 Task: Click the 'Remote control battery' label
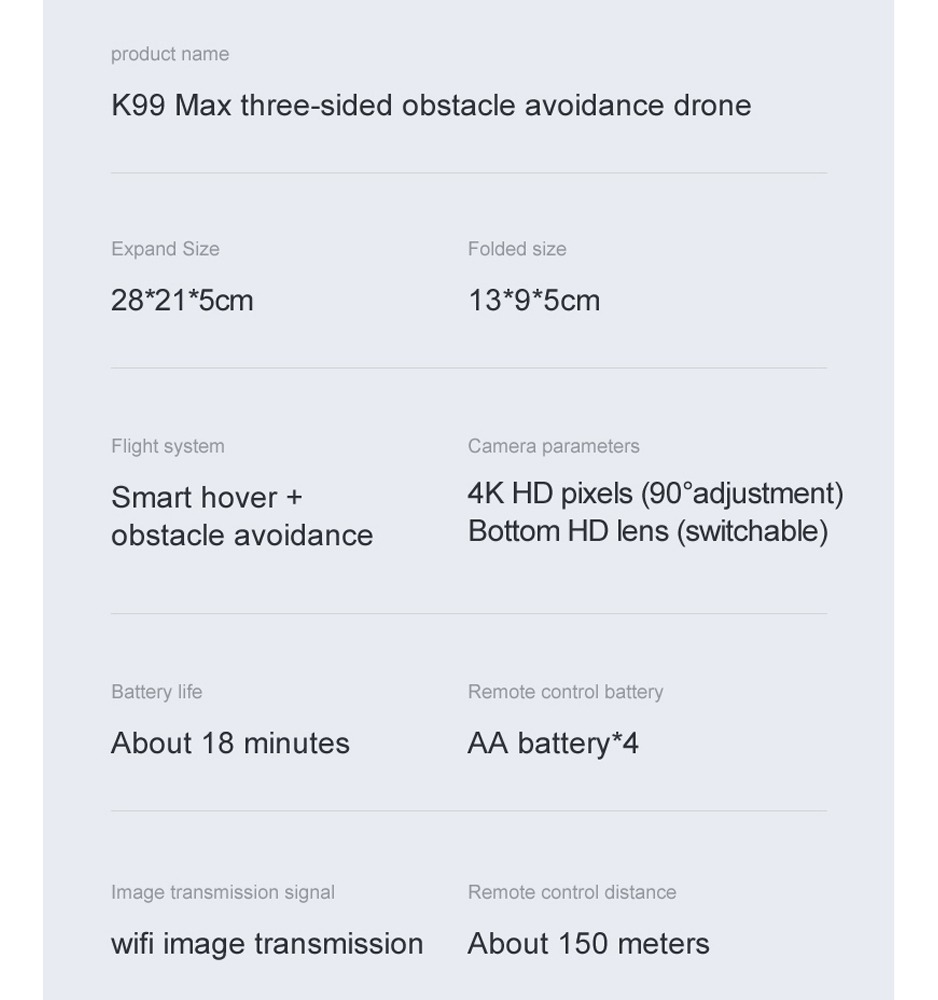(566, 692)
